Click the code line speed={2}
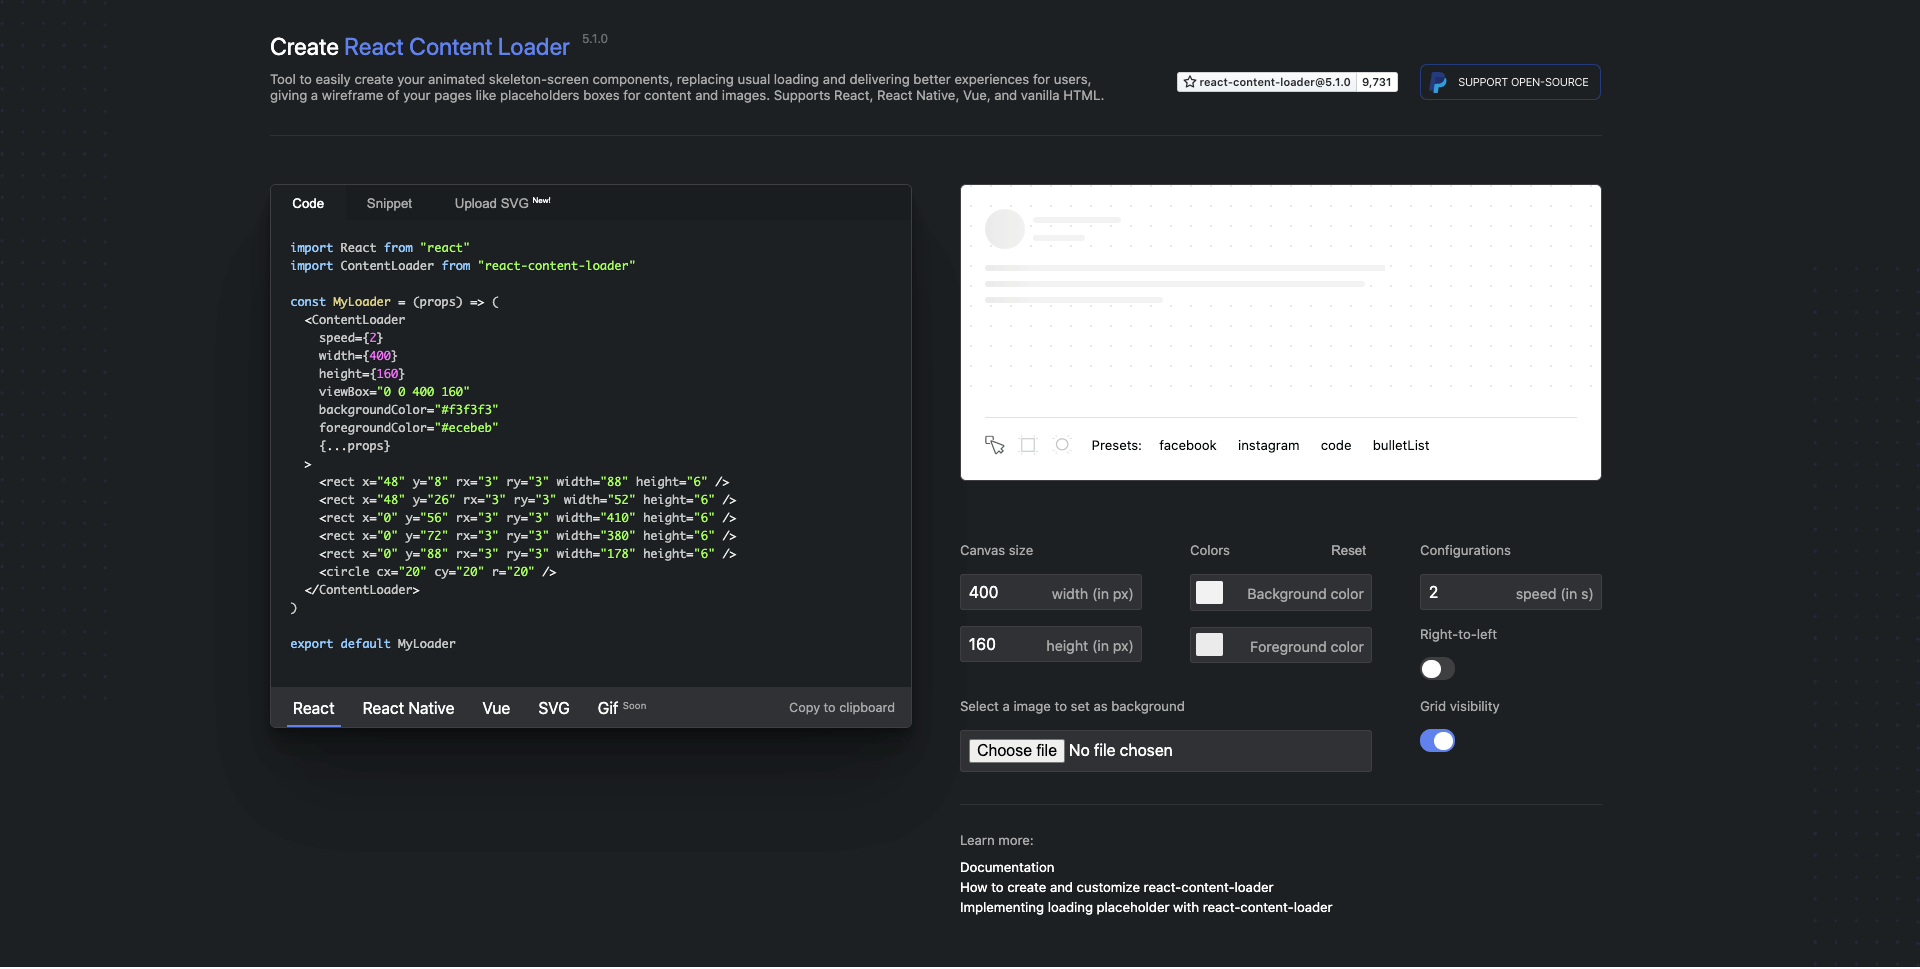The image size is (1920, 969). pyautogui.click(x=351, y=338)
